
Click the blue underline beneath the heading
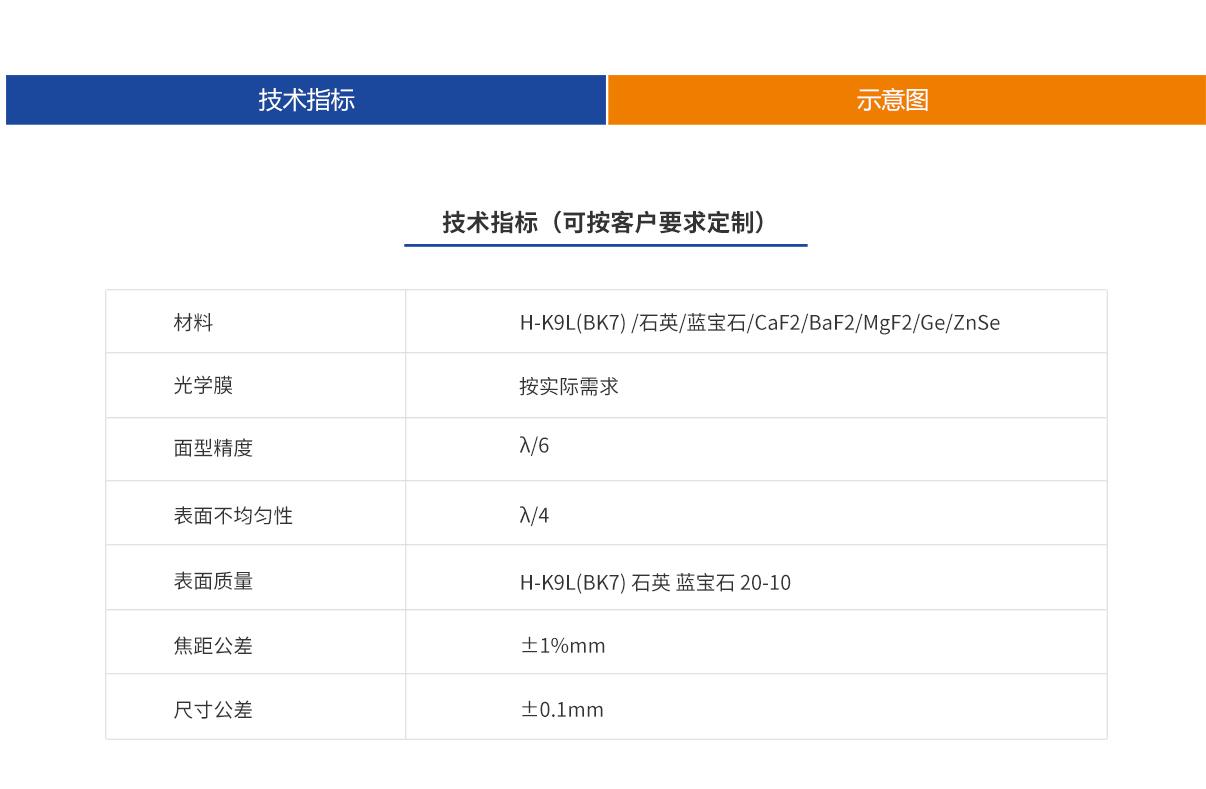(x=605, y=245)
